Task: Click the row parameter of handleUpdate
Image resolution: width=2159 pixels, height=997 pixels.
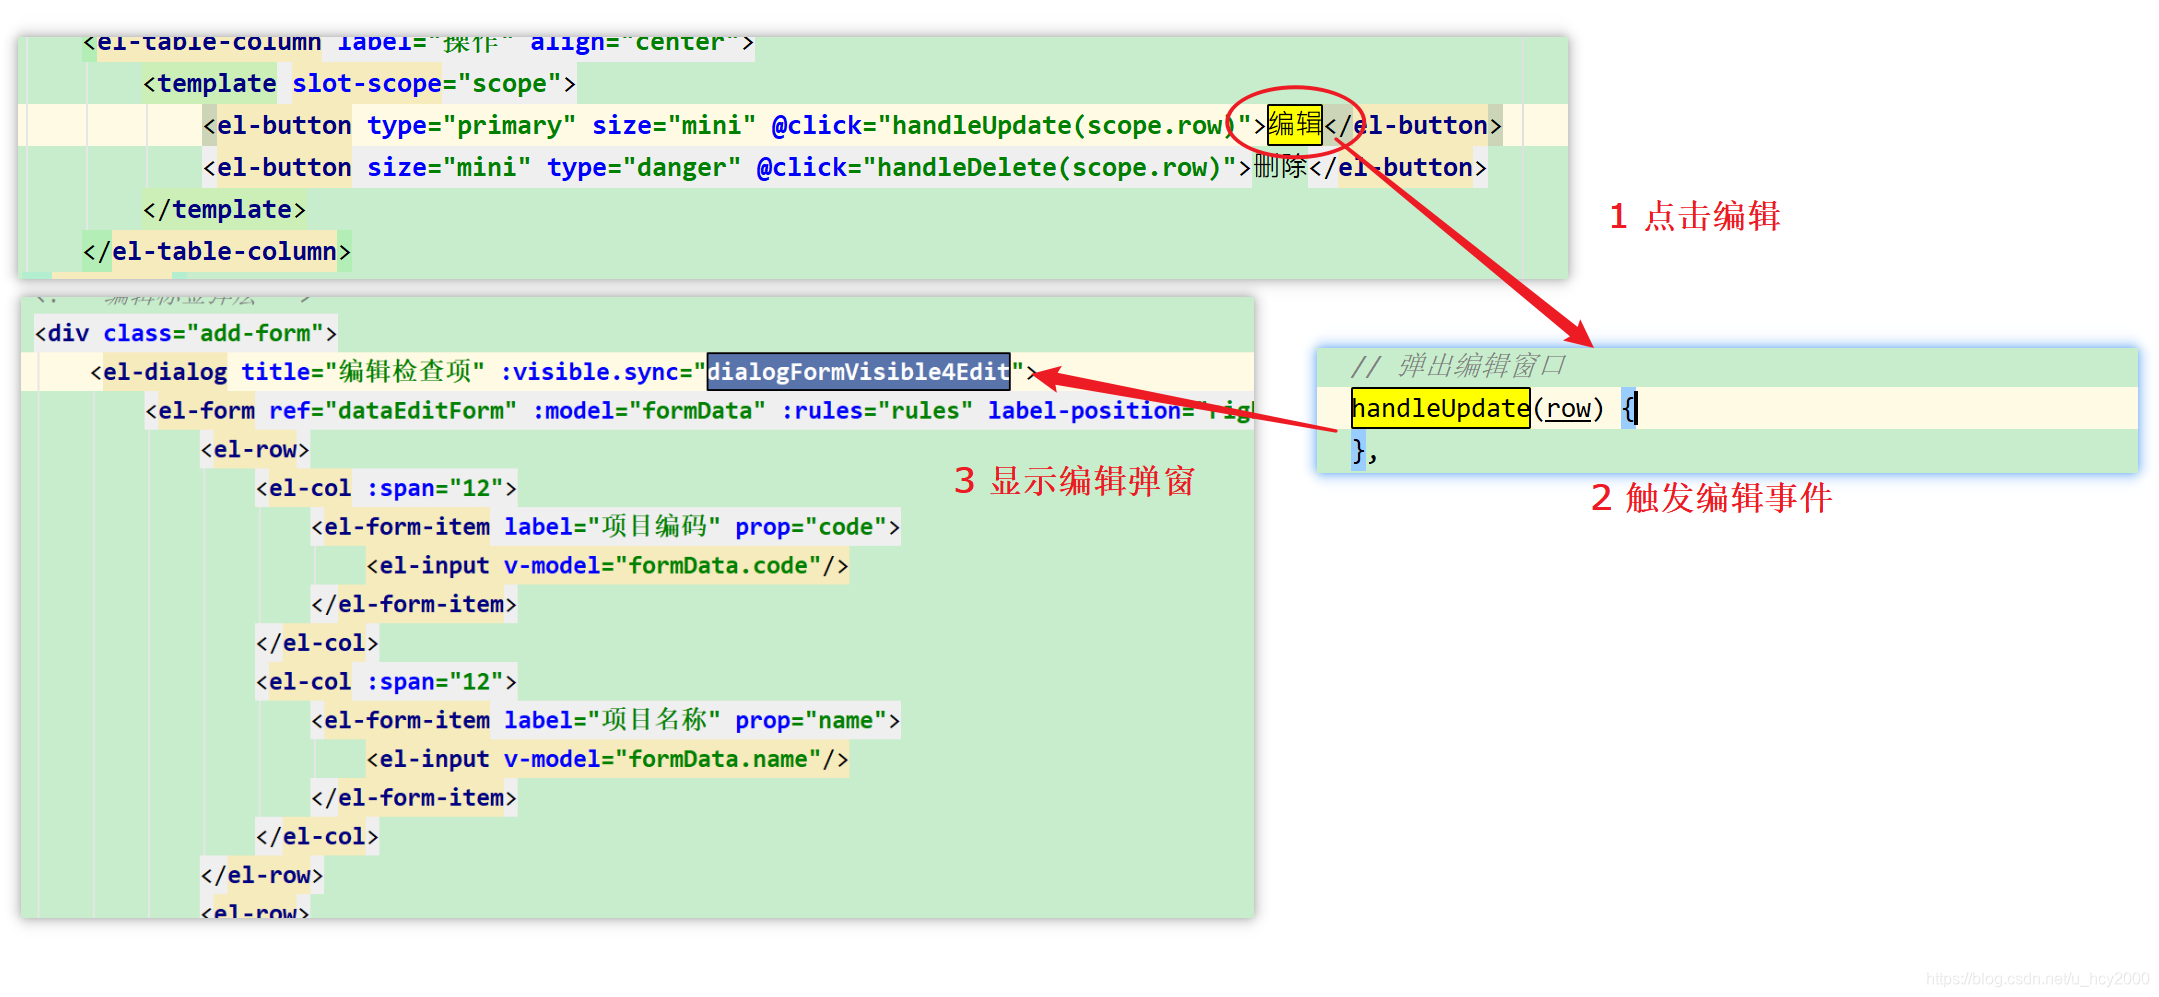Action: (x=1568, y=408)
